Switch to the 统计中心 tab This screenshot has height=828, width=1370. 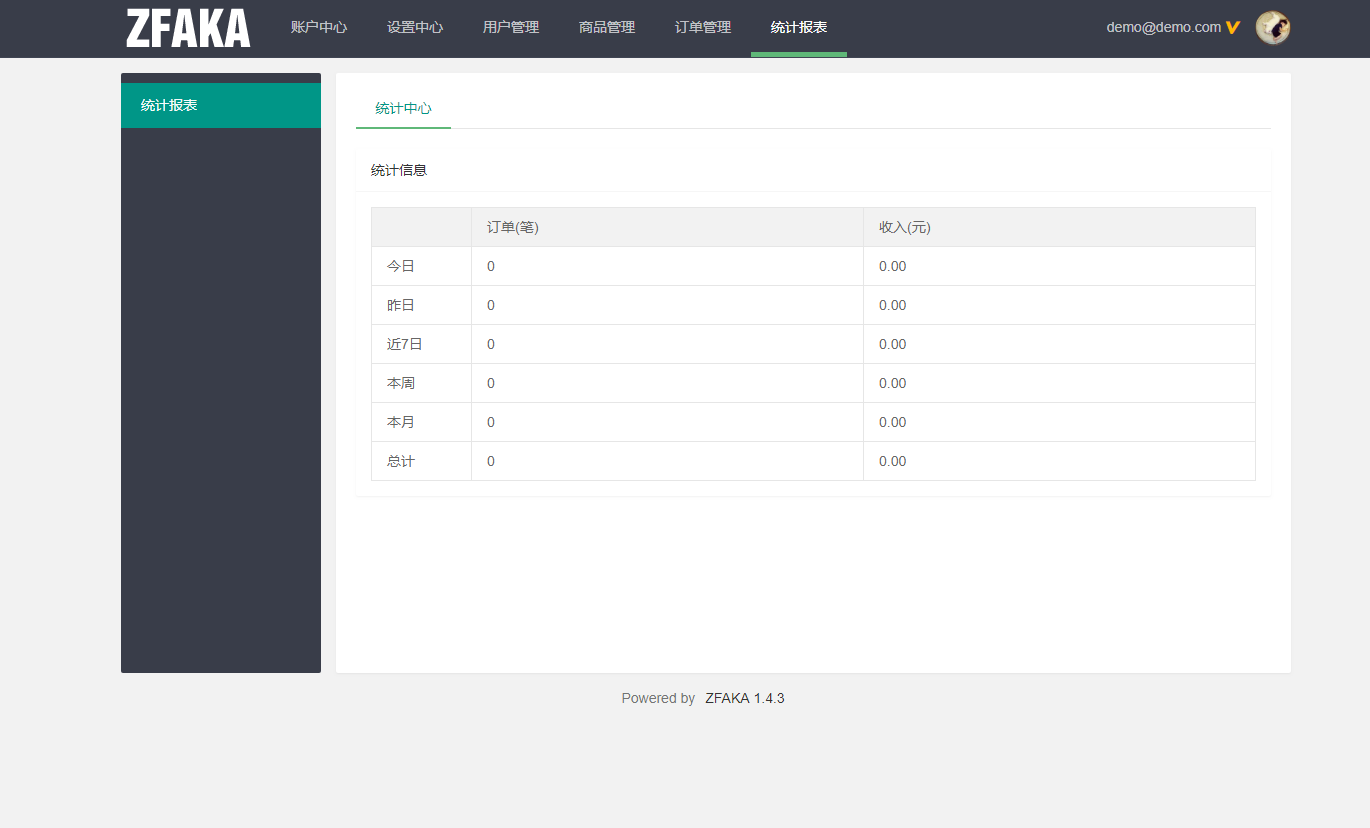403,108
